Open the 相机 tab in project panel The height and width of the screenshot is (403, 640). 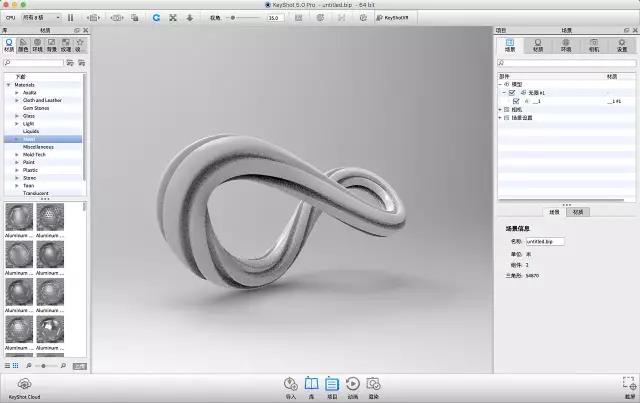point(594,45)
